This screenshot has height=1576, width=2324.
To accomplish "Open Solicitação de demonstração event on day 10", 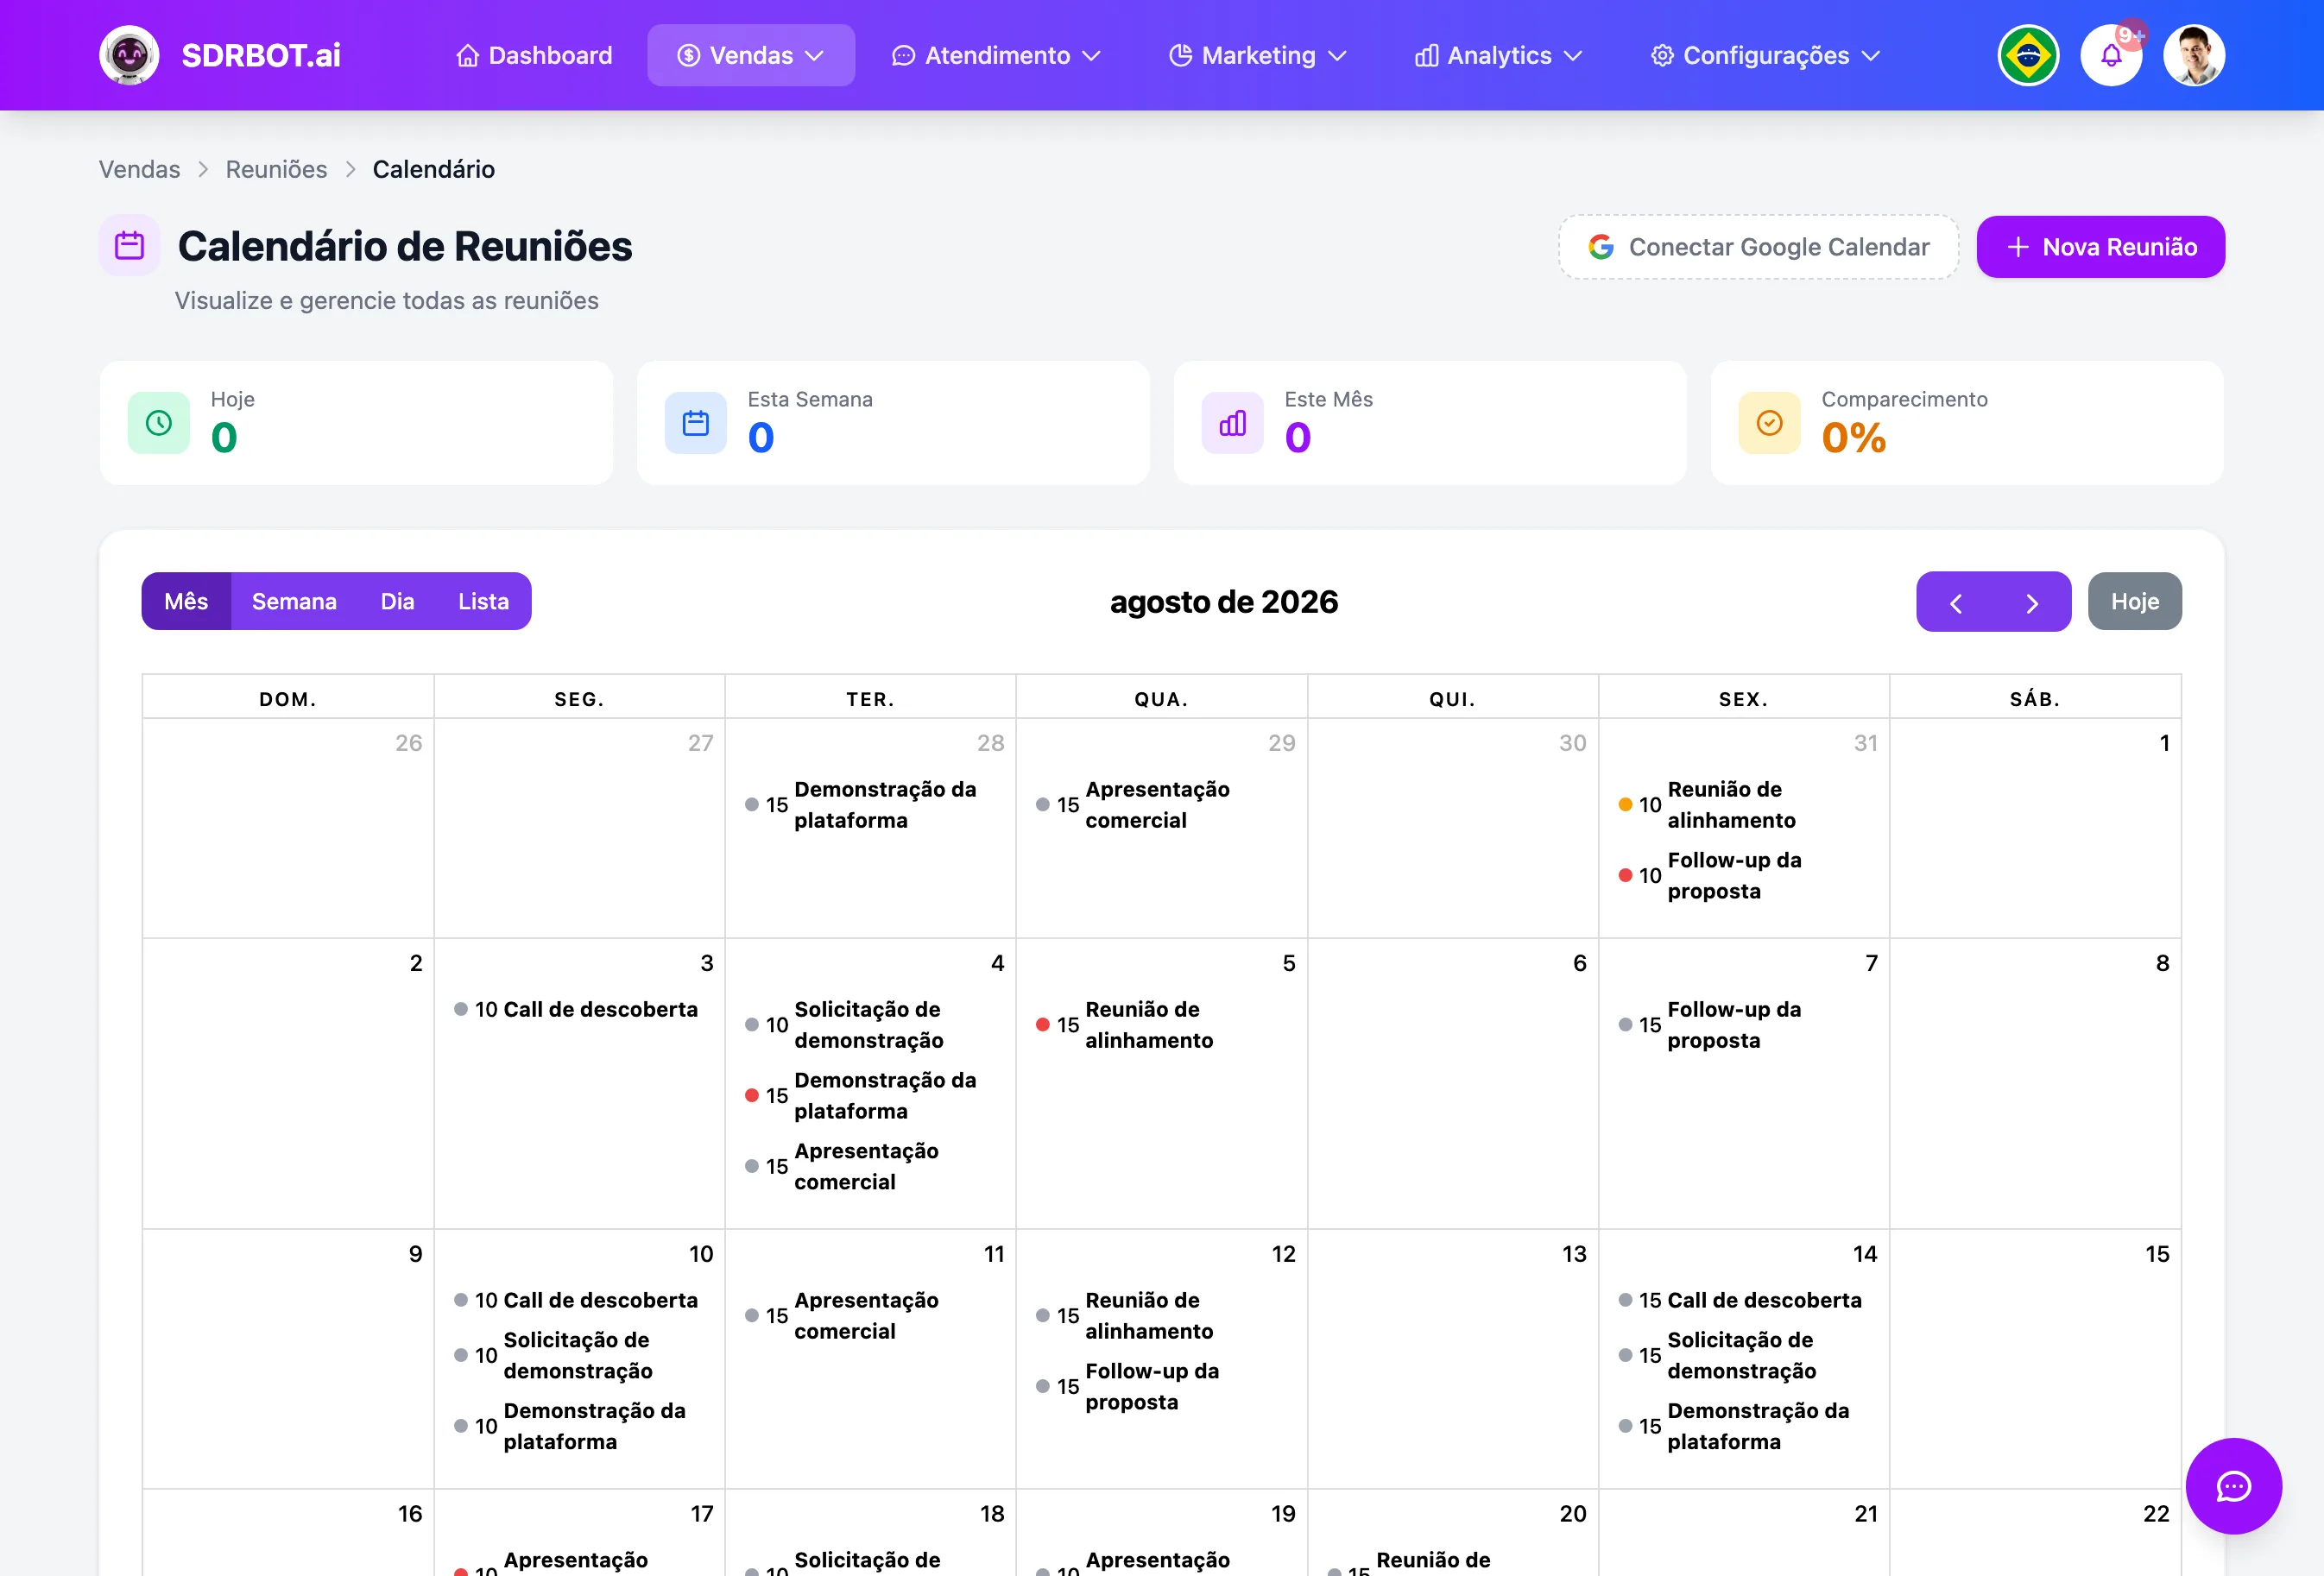I will pyautogui.click(x=579, y=1356).
